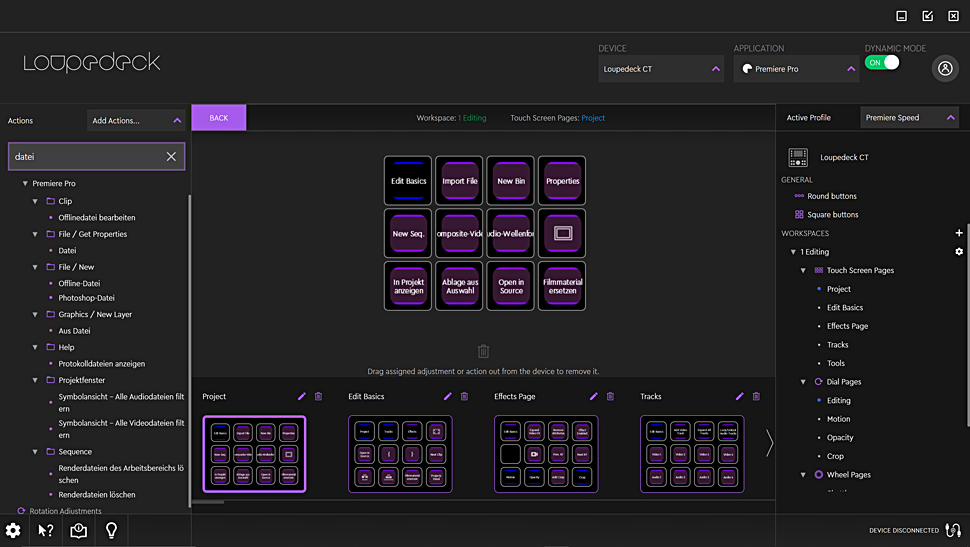Select Motion under Dial Pages
This screenshot has height=547, width=970.
[x=838, y=419]
